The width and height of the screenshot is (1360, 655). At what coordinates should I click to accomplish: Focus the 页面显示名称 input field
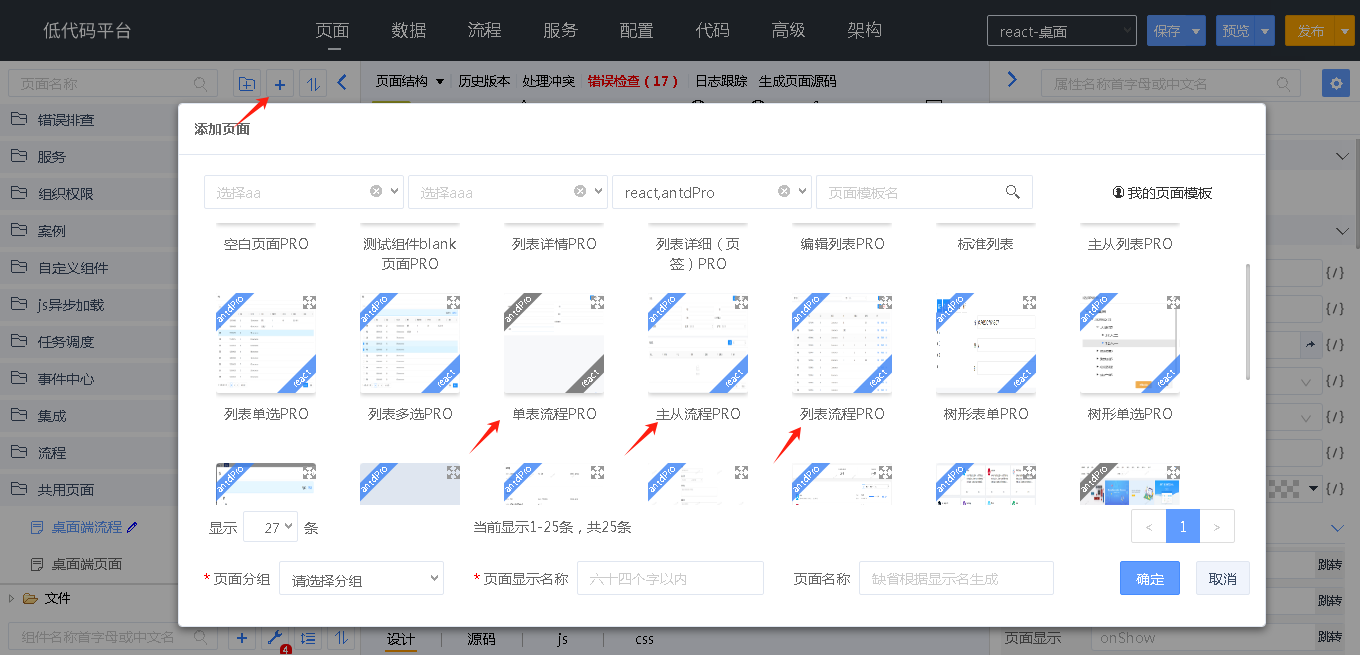670,578
